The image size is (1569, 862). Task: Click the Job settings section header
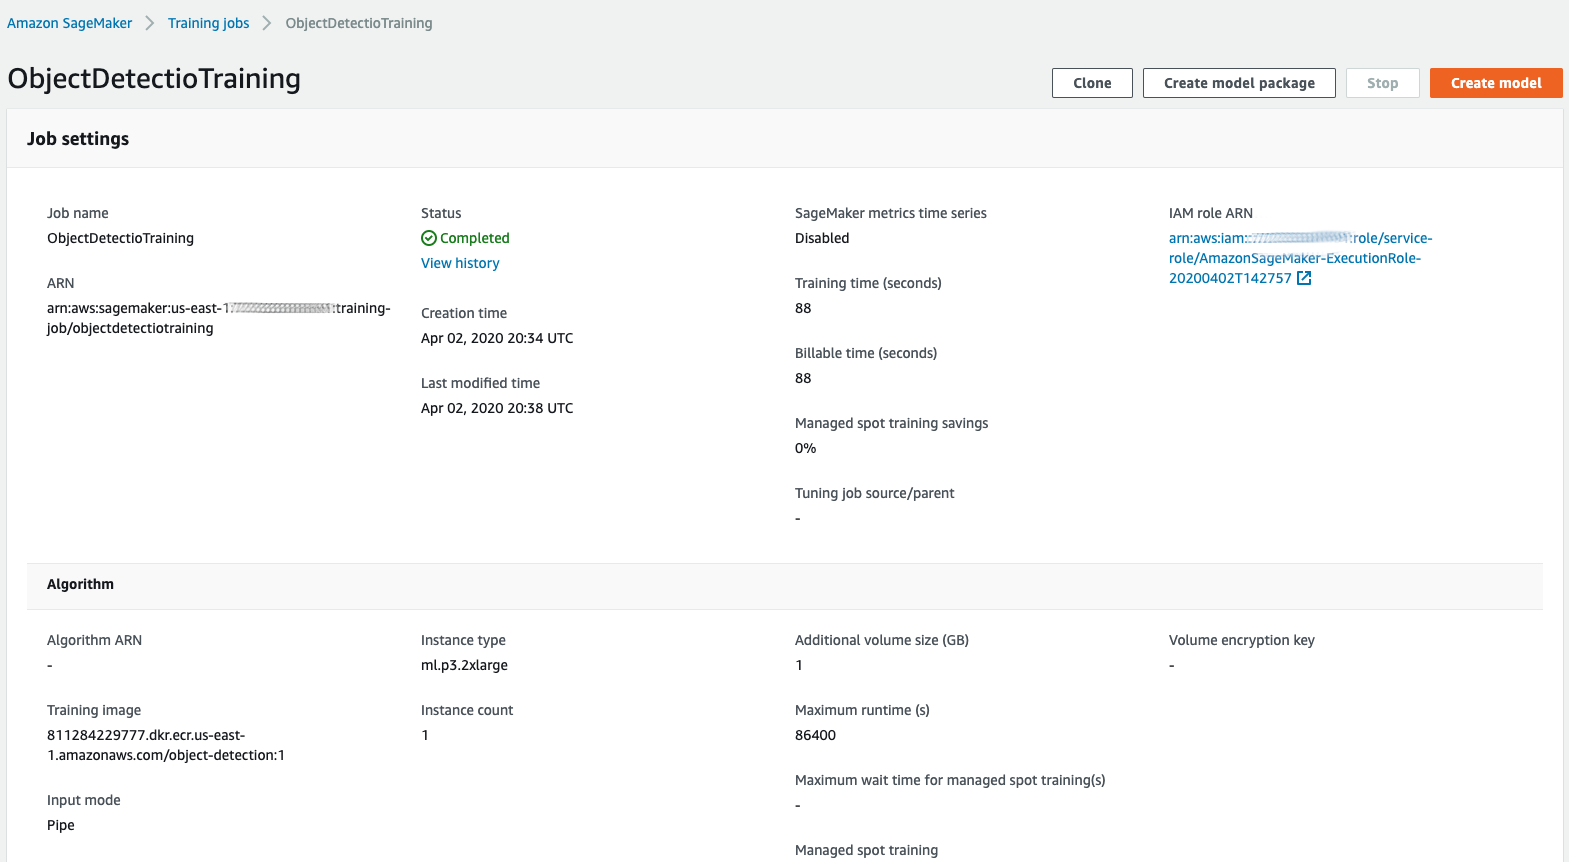pos(78,139)
